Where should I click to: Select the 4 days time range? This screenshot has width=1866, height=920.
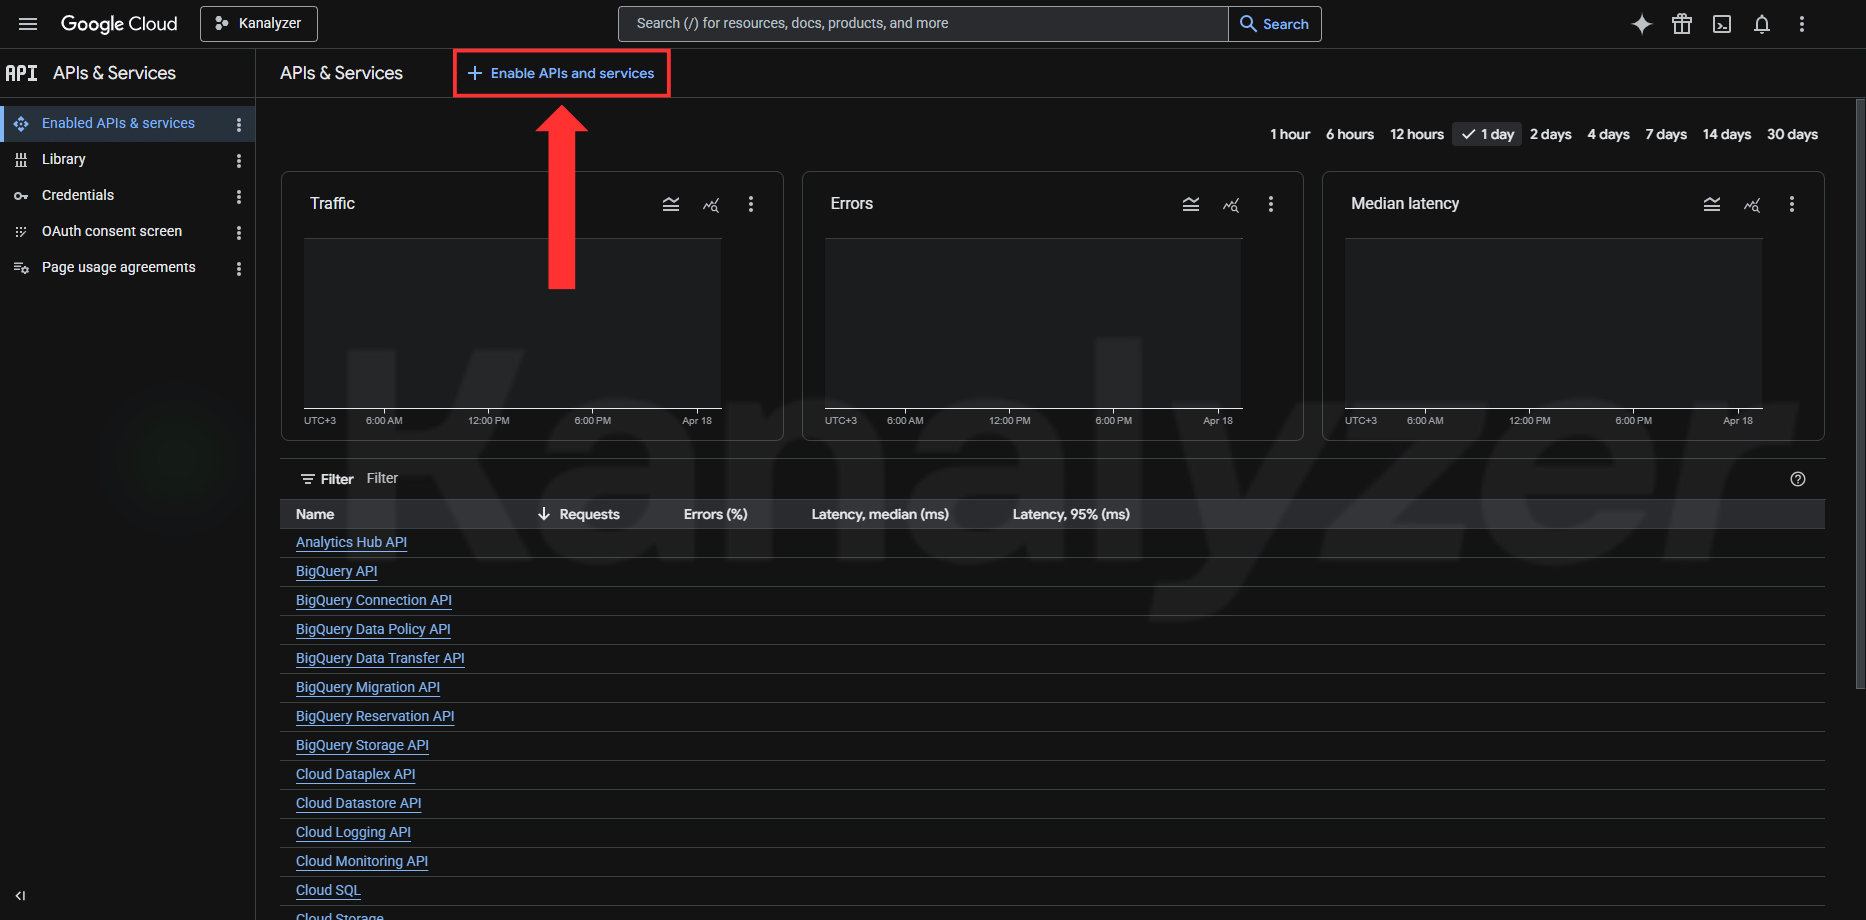click(x=1609, y=134)
